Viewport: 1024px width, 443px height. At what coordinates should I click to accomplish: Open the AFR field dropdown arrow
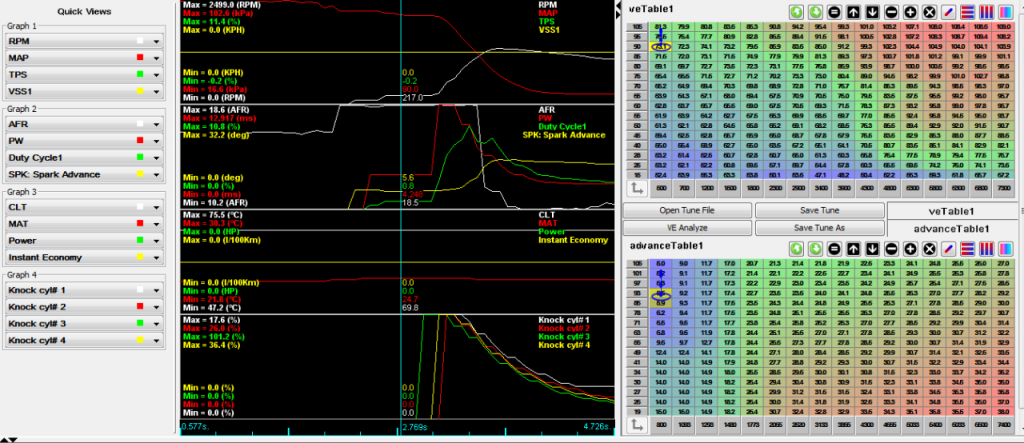pyautogui.click(x=157, y=124)
